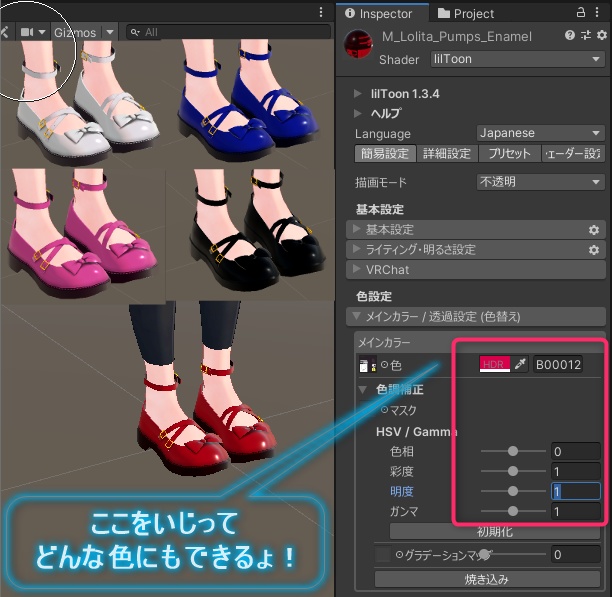Select the 簡易設定 tab
612x597 pixels.
[385, 153]
